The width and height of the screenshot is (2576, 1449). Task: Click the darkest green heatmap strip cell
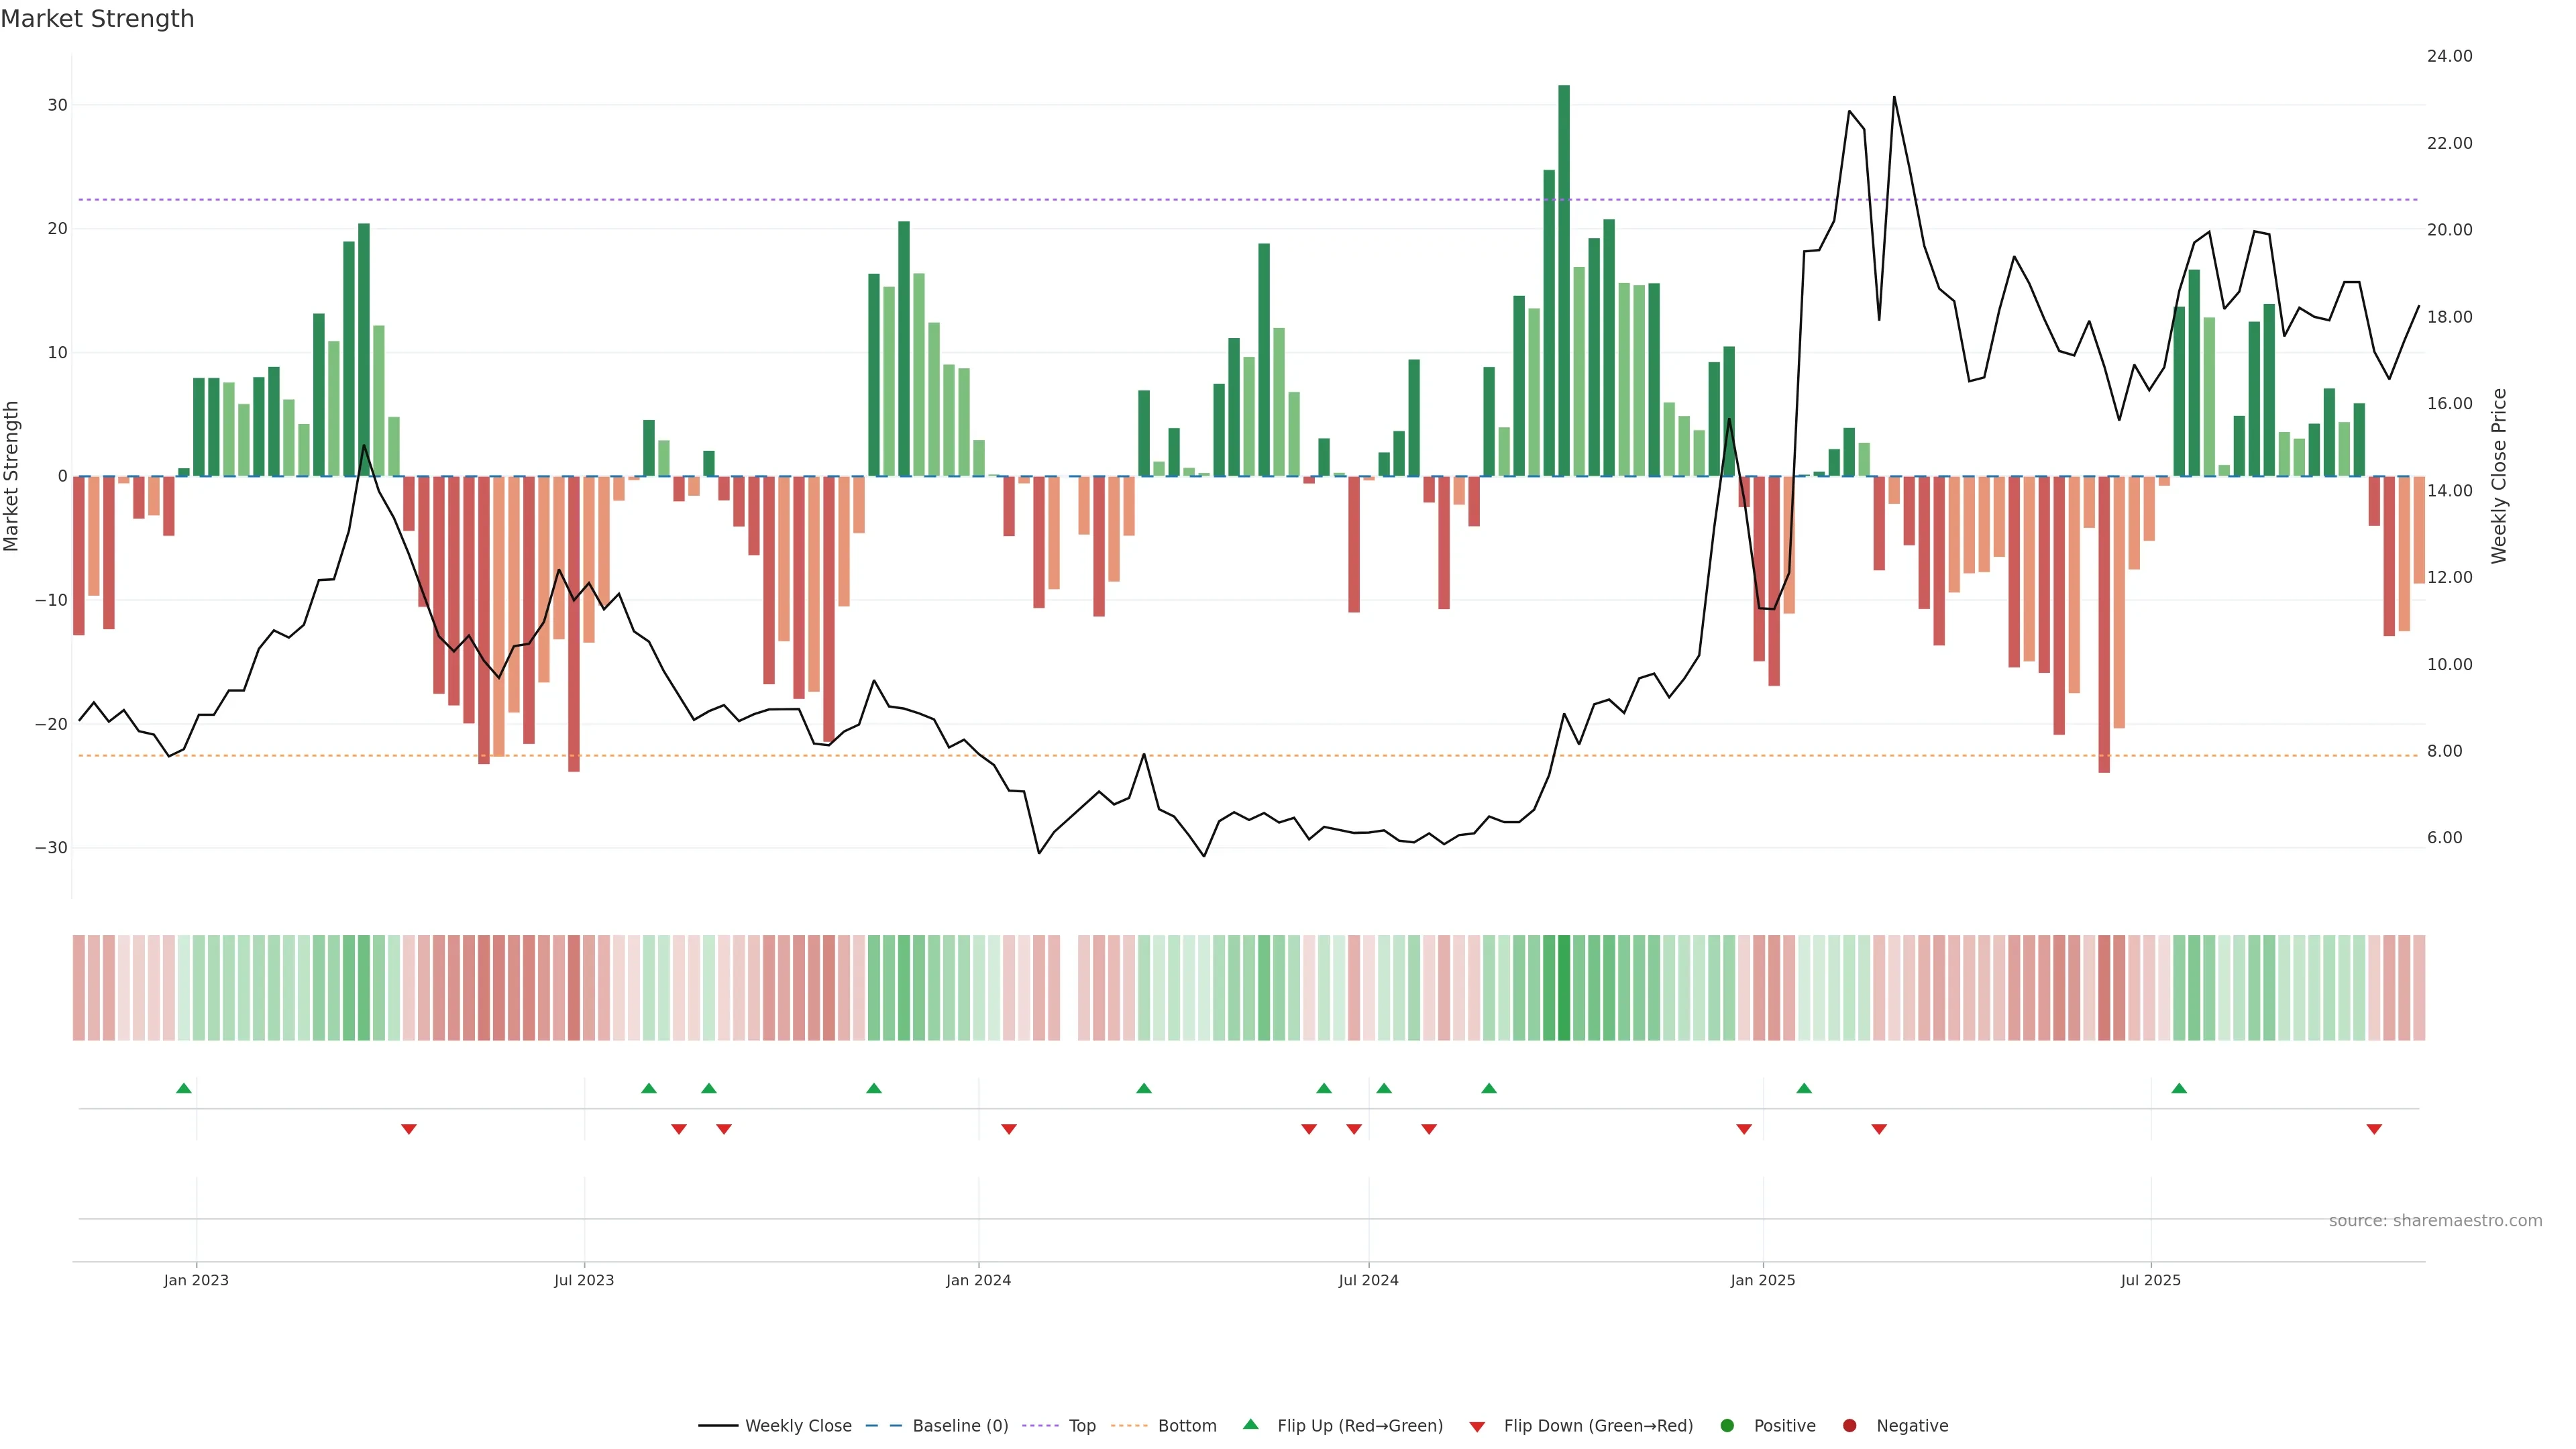1564,987
